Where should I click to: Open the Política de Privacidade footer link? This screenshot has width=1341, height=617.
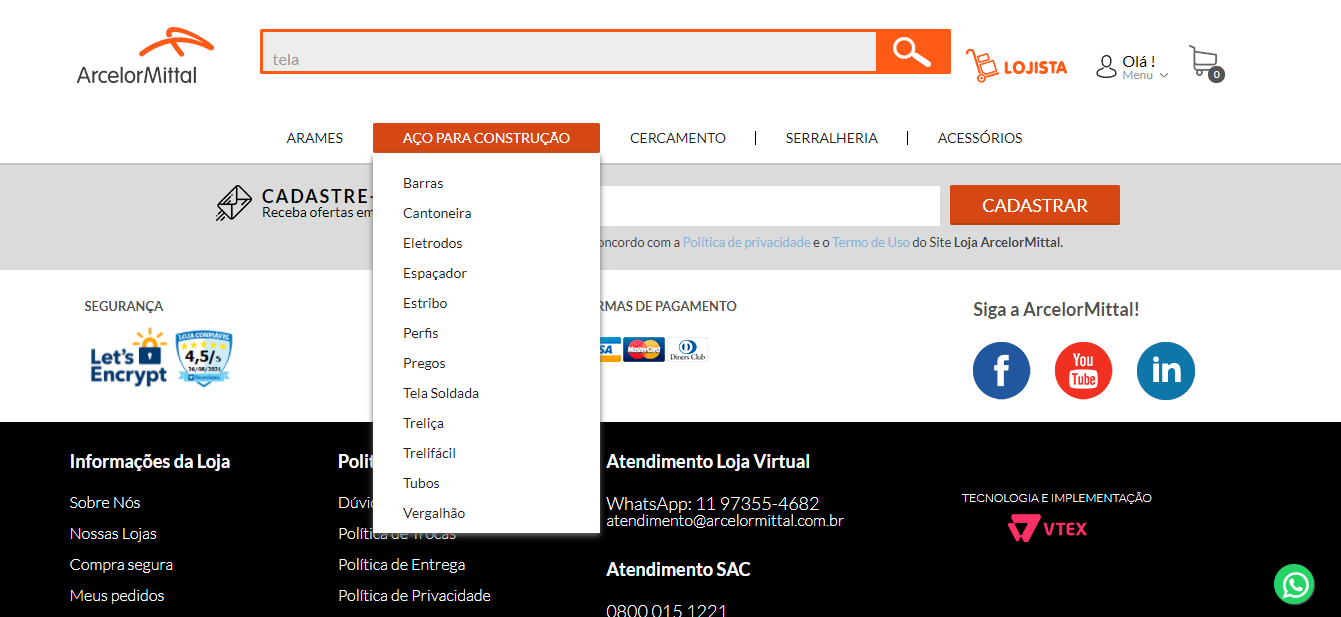point(414,595)
